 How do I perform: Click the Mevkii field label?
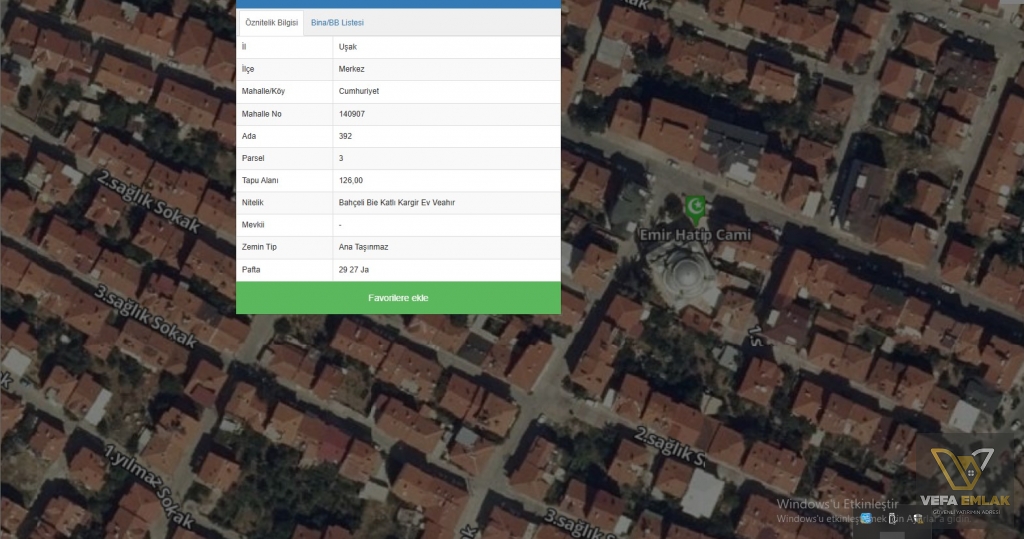[x=253, y=225]
